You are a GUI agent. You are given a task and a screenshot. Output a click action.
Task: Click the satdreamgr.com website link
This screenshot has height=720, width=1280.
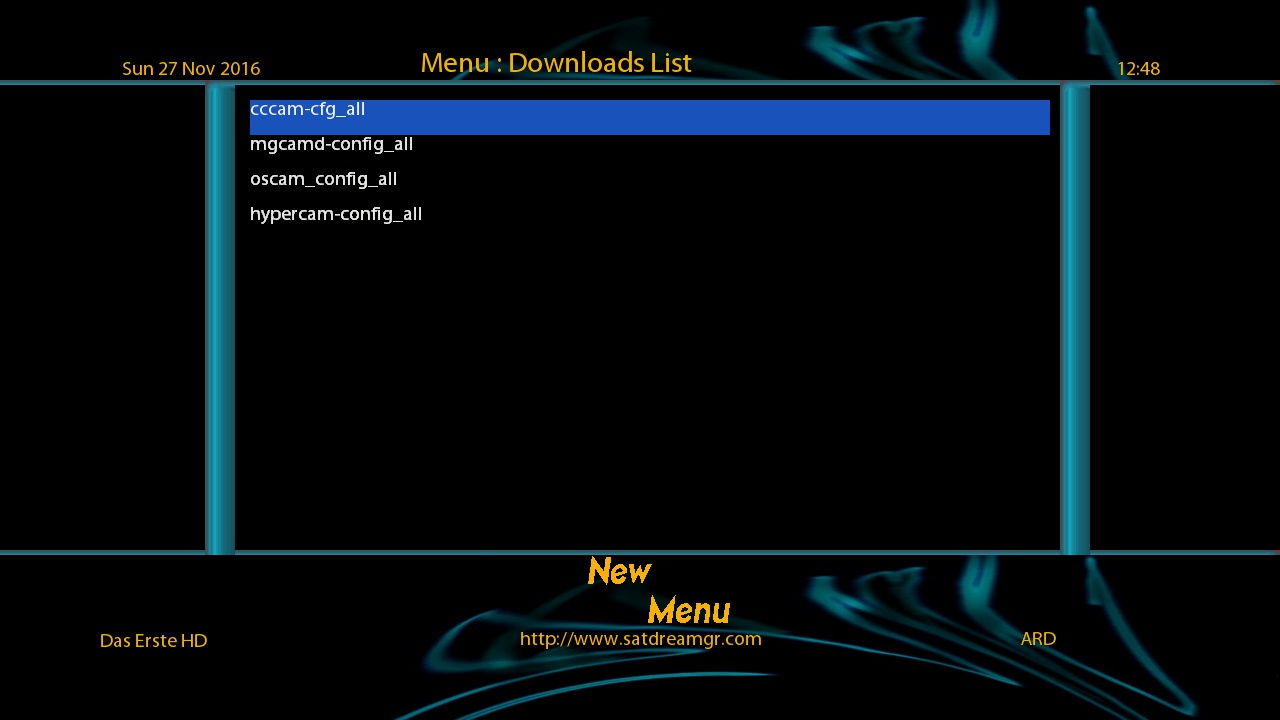(x=640, y=638)
